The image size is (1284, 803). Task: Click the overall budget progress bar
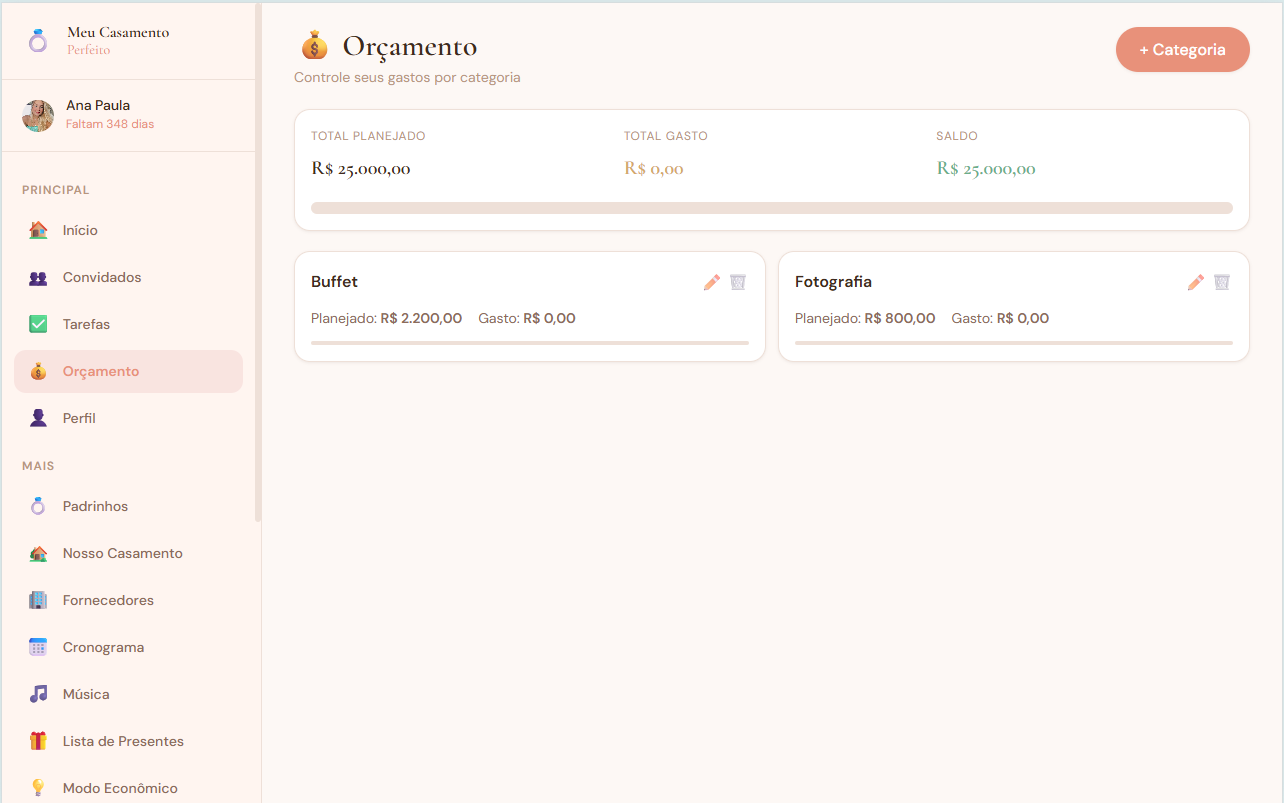coord(772,208)
